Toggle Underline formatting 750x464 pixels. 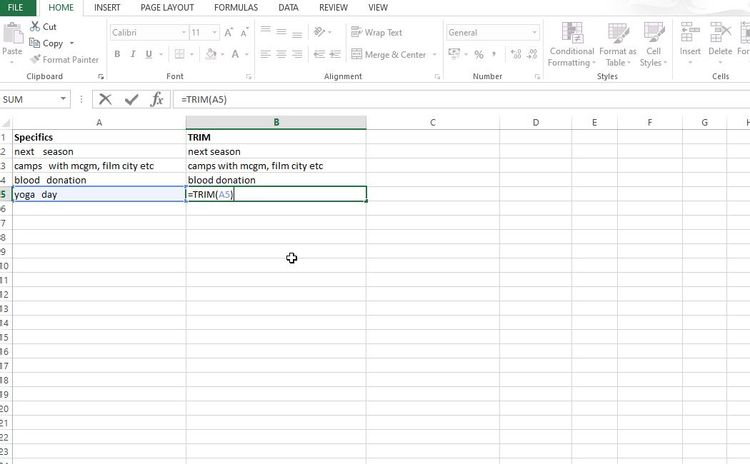[149, 54]
